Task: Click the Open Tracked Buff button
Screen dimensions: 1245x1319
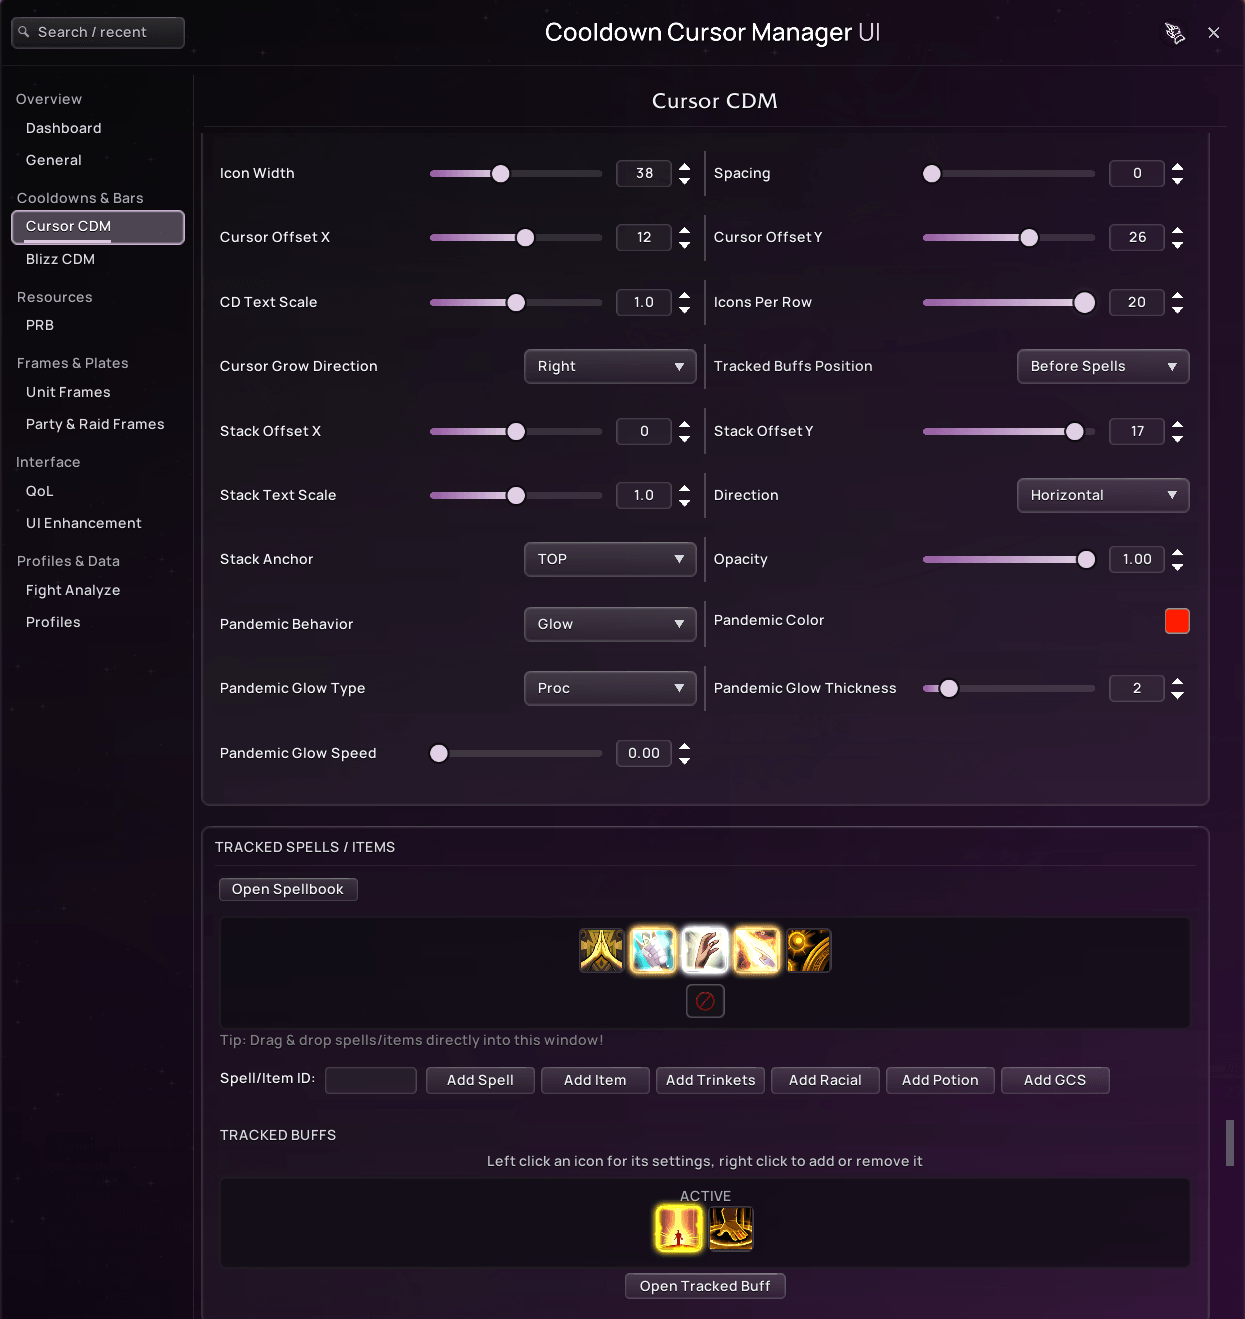Action: pos(705,1286)
